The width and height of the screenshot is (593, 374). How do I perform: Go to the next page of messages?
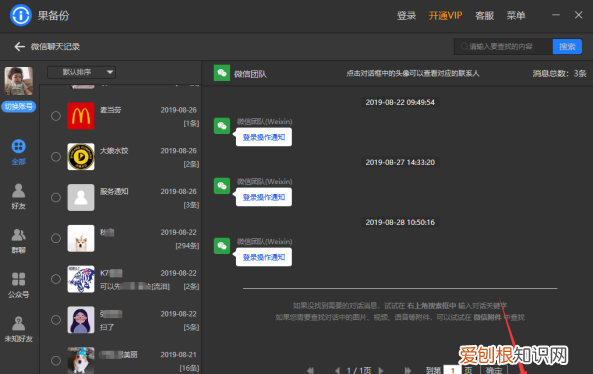[381, 371]
